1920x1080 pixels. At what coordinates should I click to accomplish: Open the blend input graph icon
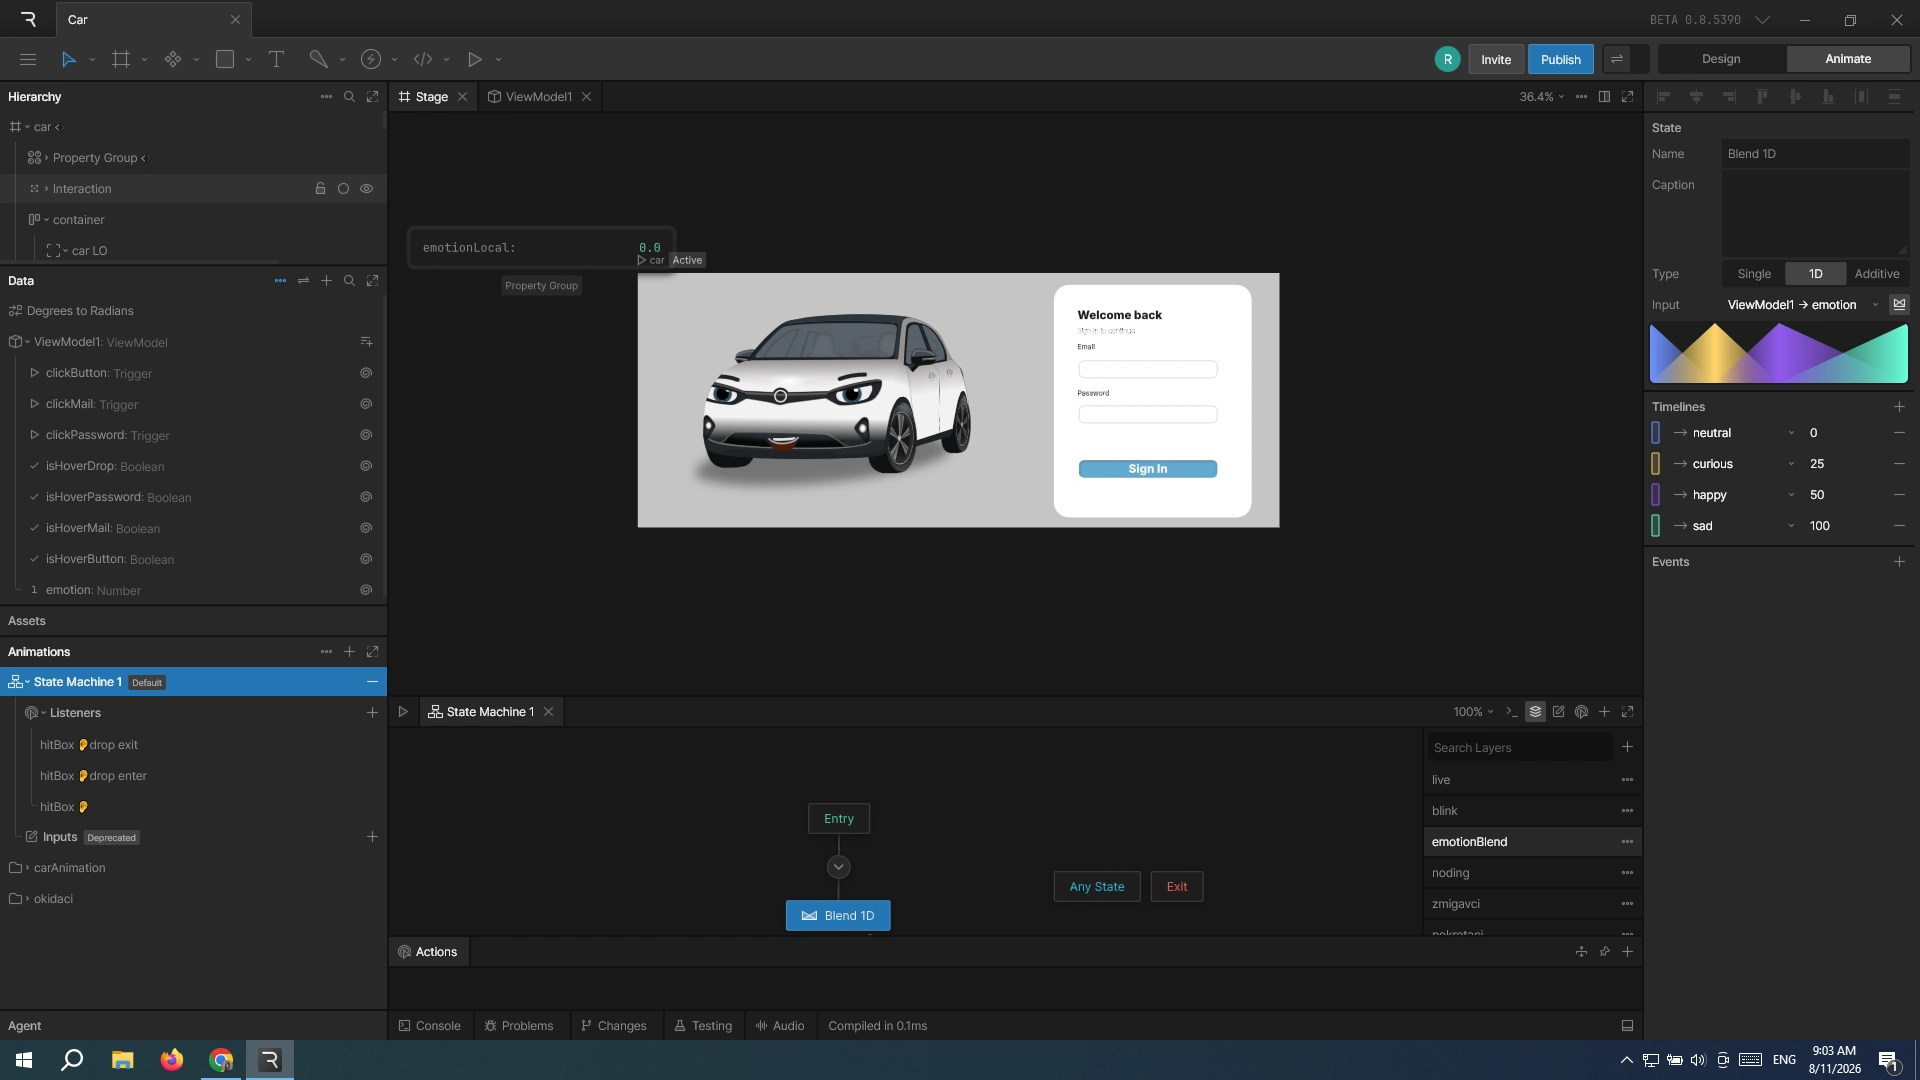[x=1899, y=305]
